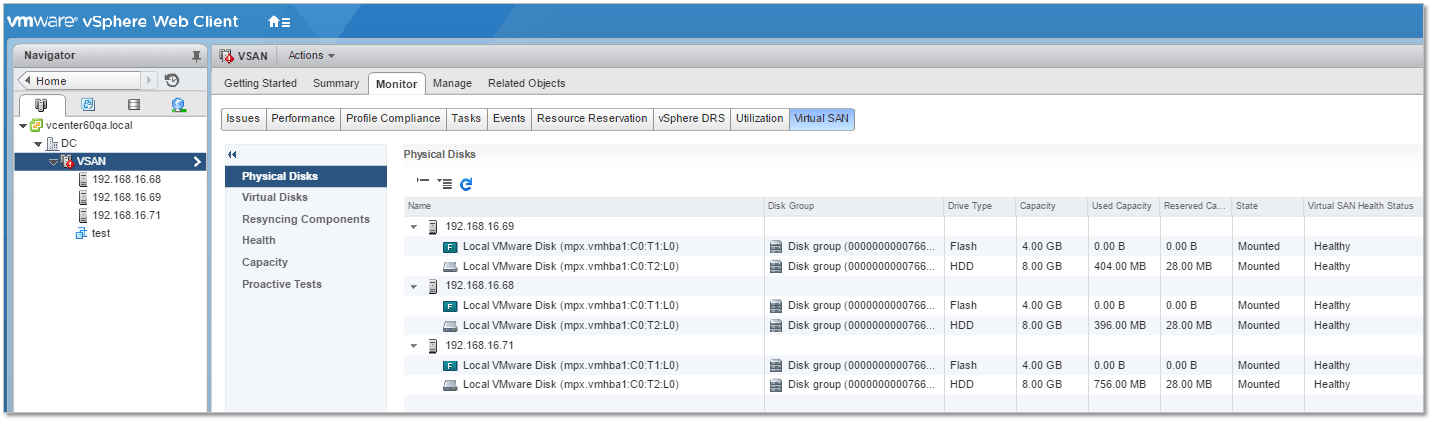
Task: Select host 192.168.16.68 in Navigator tree
Action: pyautogui.click(x=126, y=179)
